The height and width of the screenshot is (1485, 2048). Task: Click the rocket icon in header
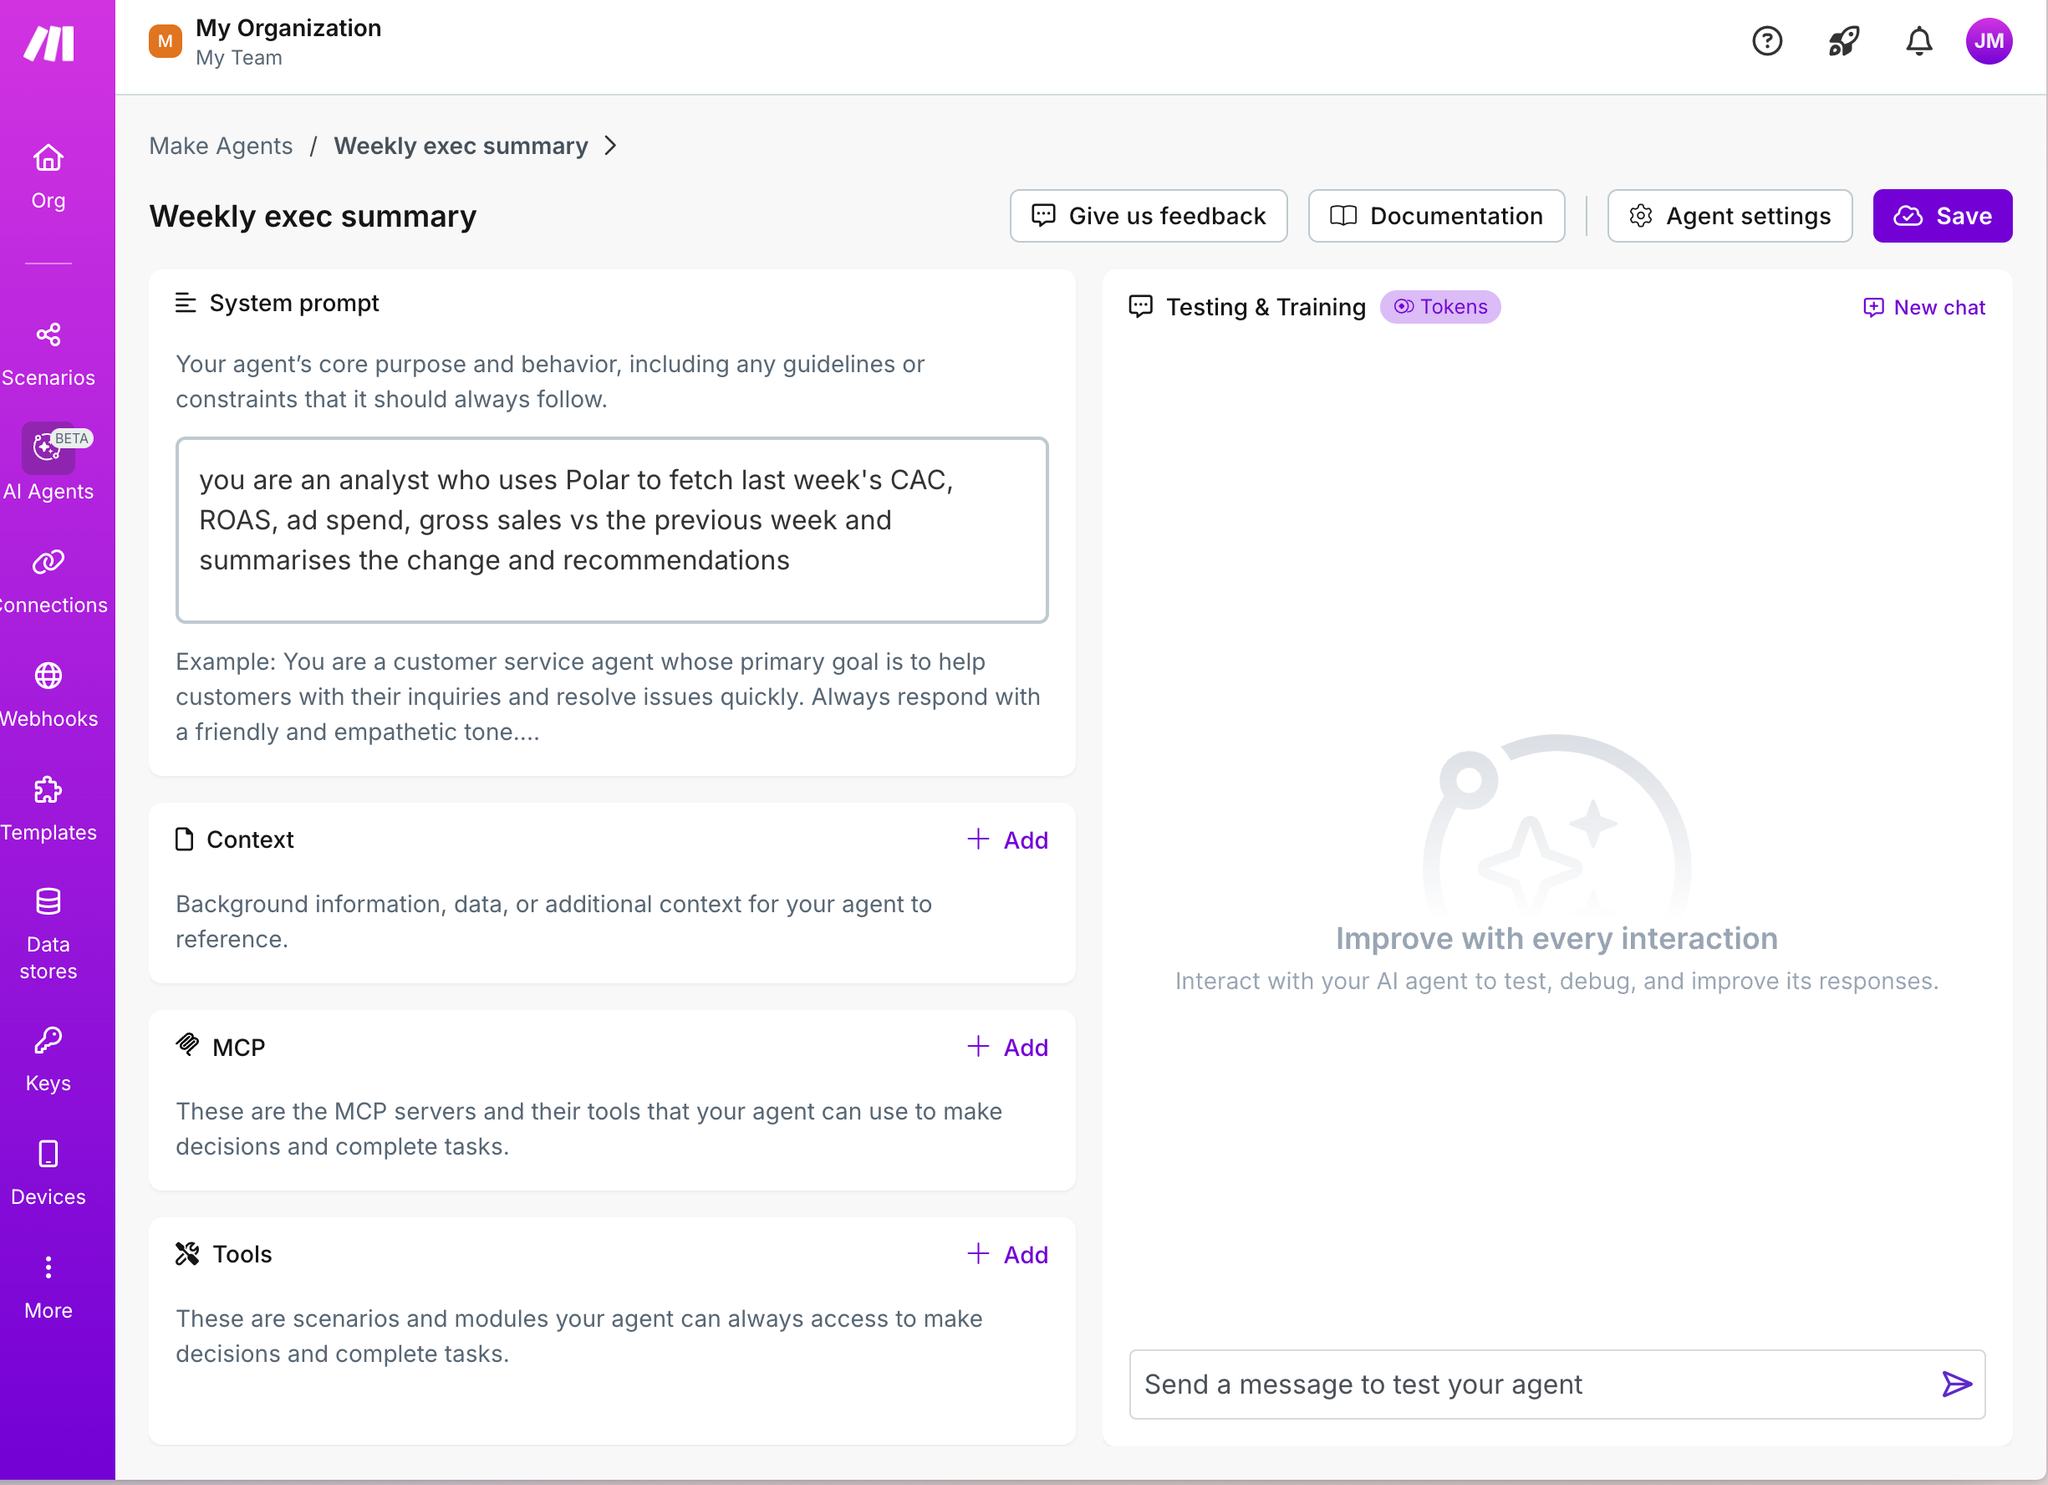[1843, 41]
